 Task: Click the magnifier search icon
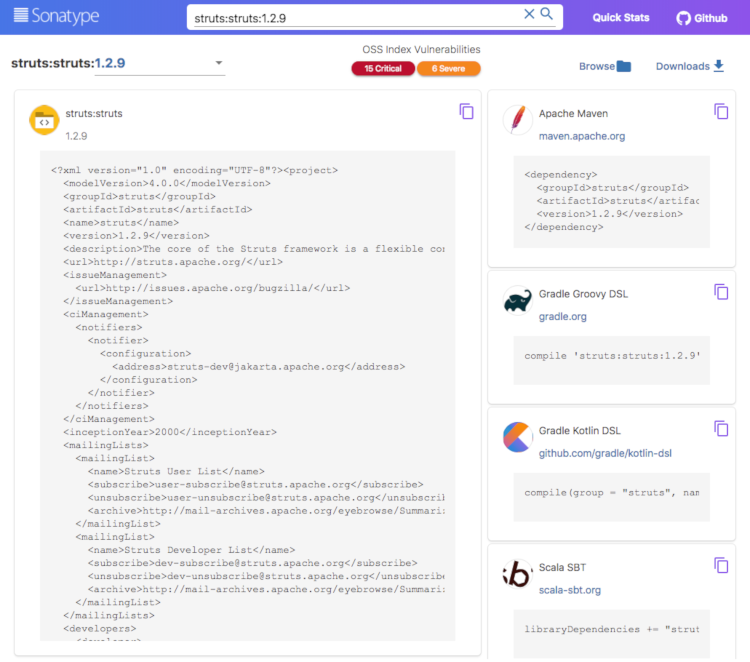tap(546, 14)
